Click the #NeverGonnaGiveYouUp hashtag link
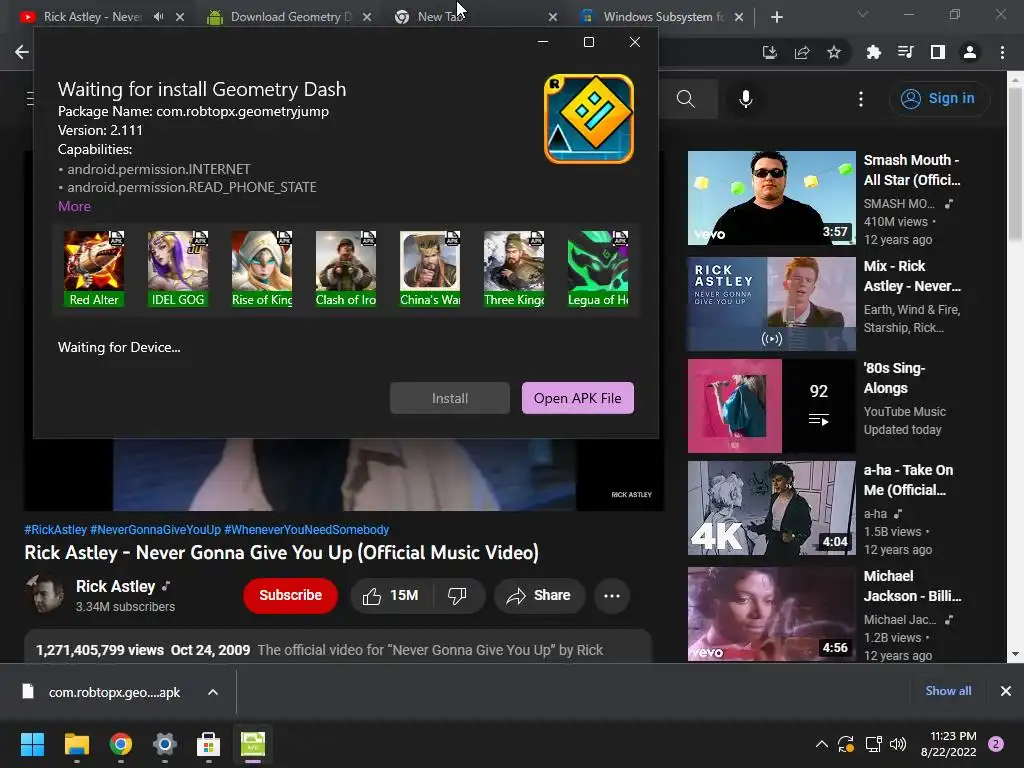1024x768 pixels. pyautogui.click(x=155, y=530)
